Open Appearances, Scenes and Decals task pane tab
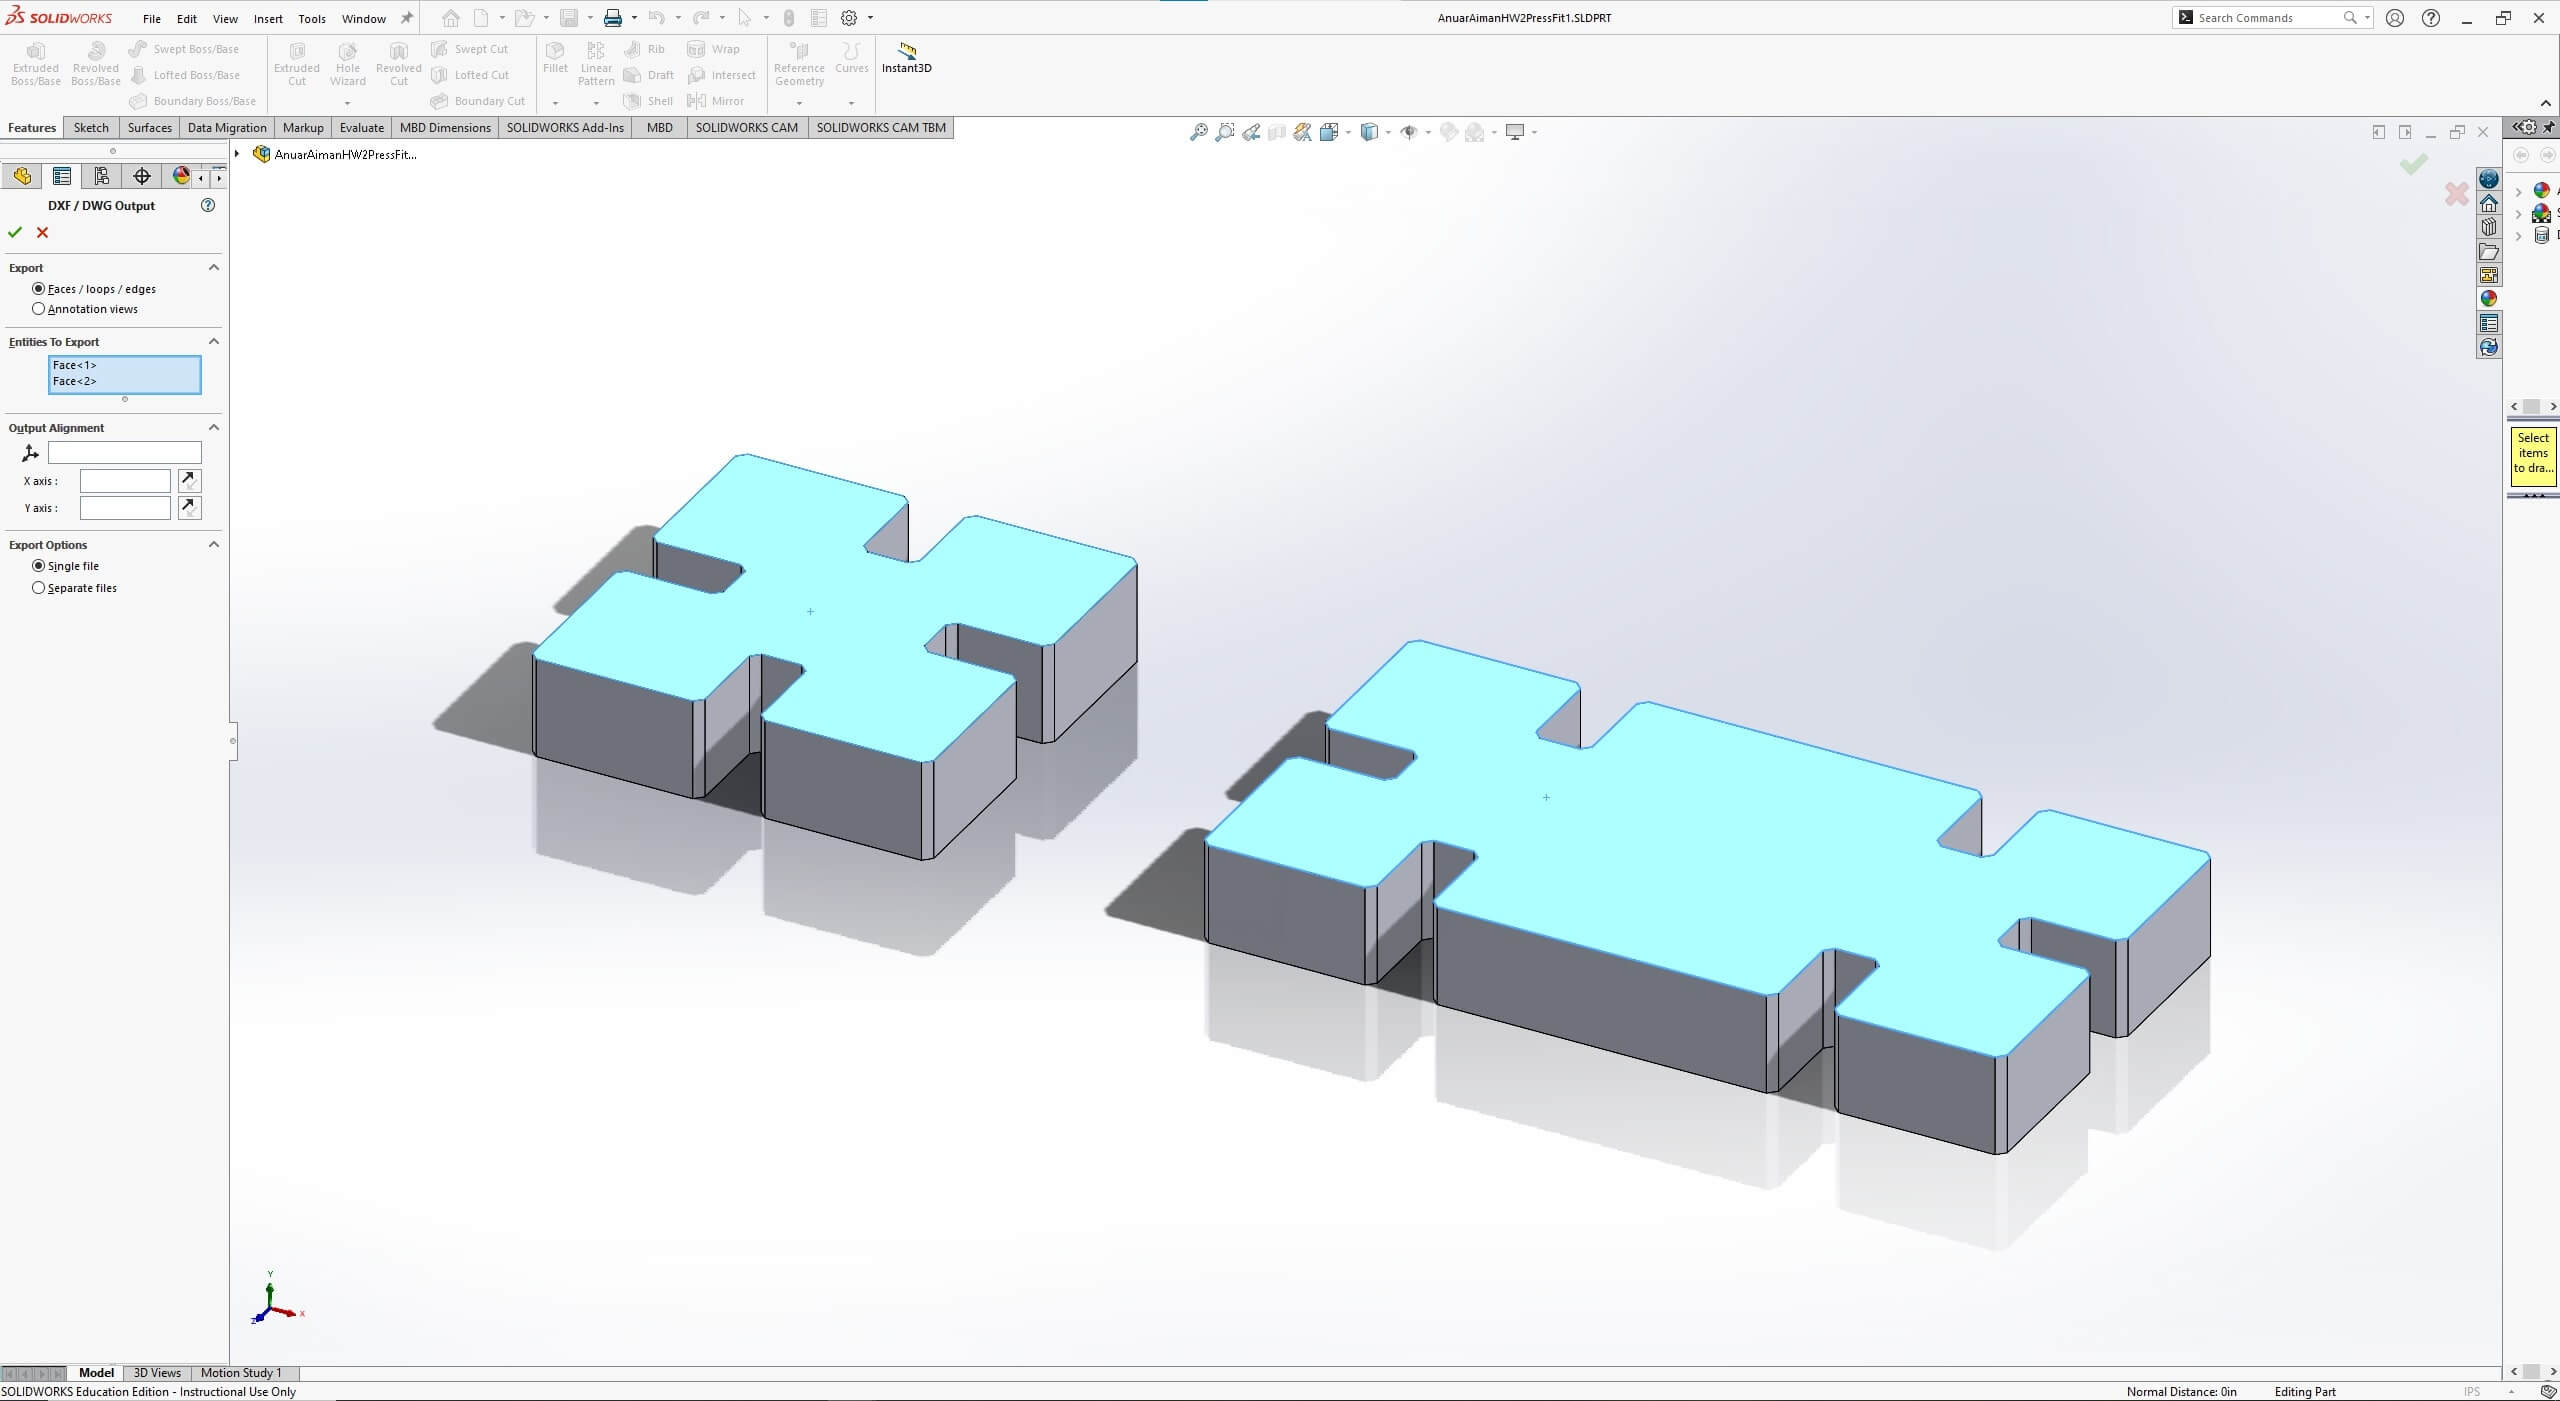The height and width of the screenshot is (1401, 2560). click(2489, 299)
